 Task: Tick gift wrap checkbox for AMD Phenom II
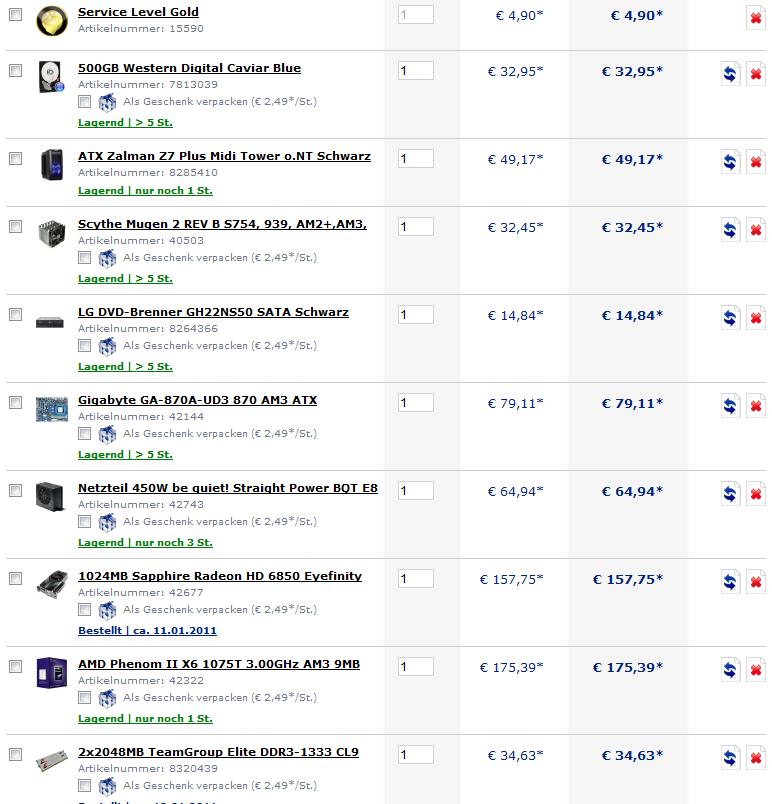[x=85, y=698]
